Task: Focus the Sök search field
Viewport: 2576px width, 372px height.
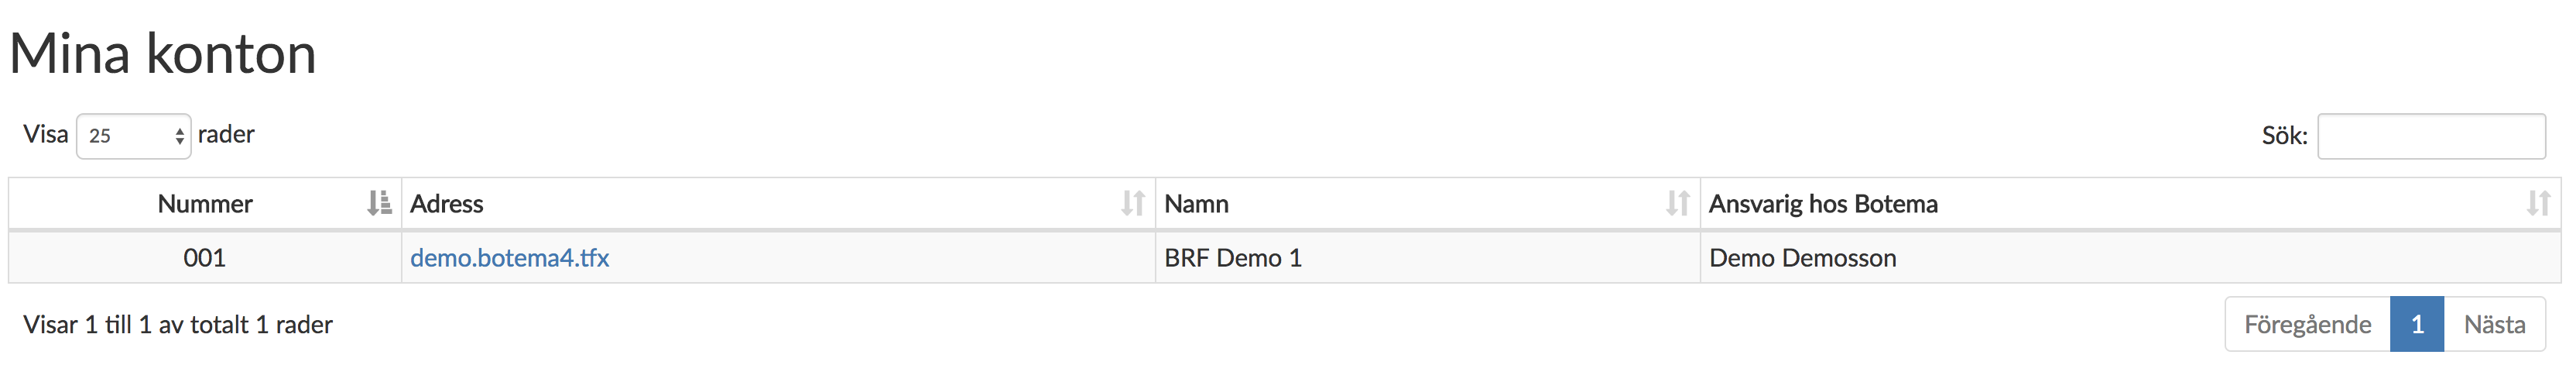Action: pos(2430,136)
